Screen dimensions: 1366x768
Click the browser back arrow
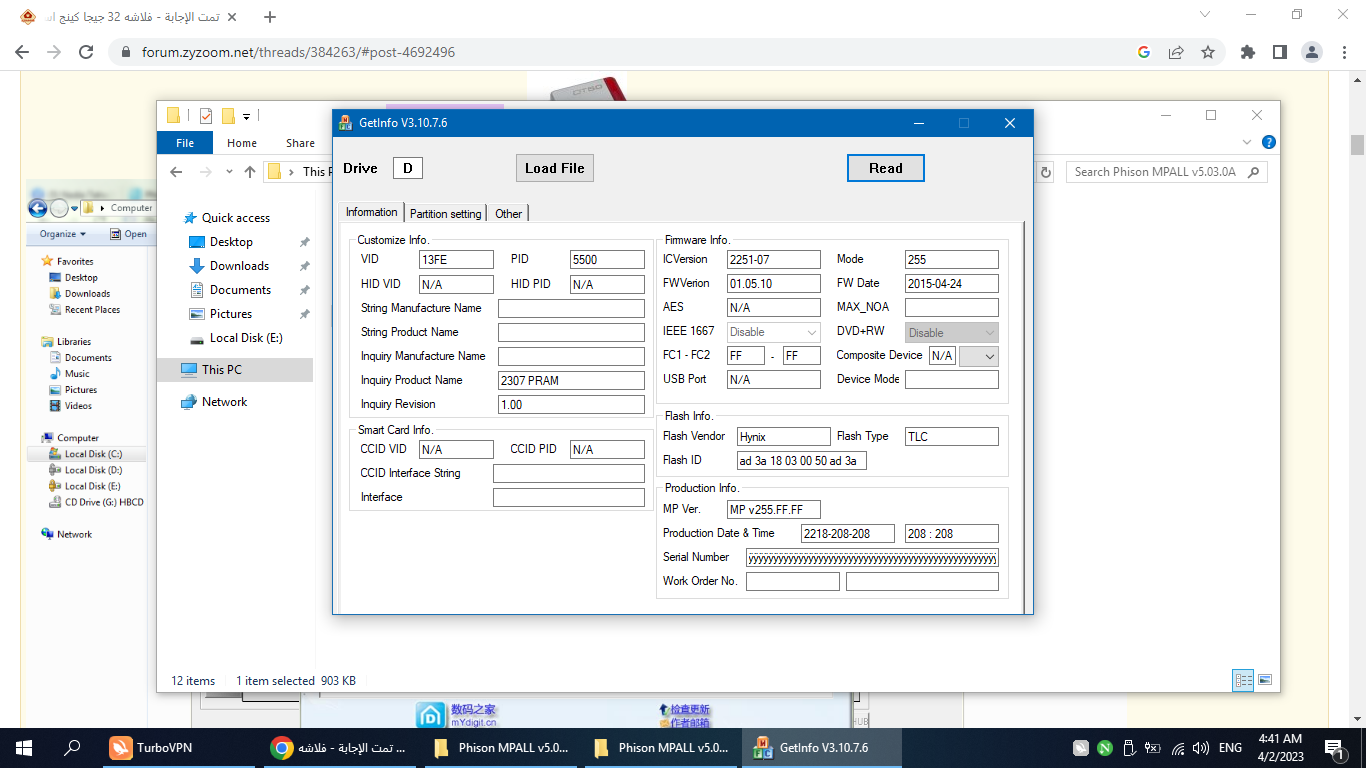pos(22,52)
